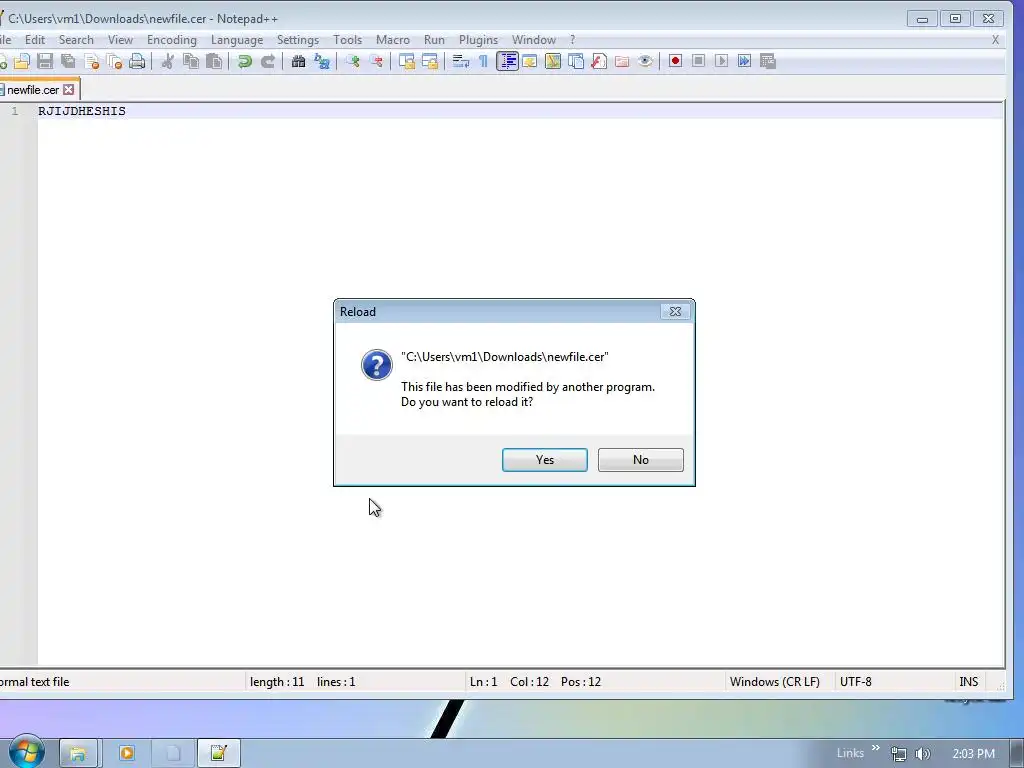1024x768 pixels.
Task: Click the INS status bar indicator
Action: [x=968, y=682]
